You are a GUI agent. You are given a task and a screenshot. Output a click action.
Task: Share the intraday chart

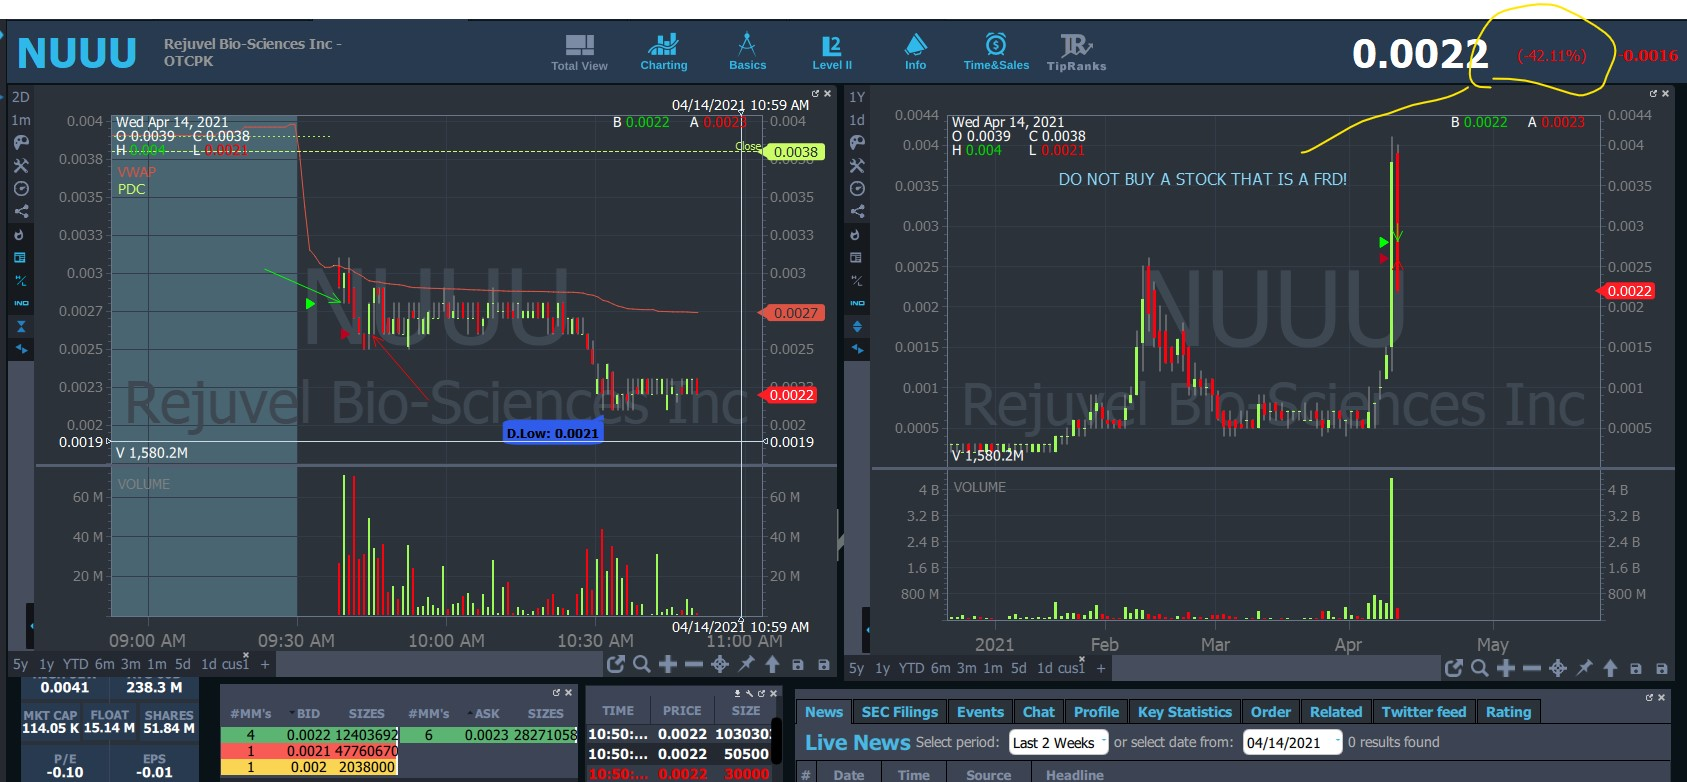click(21, 211)
